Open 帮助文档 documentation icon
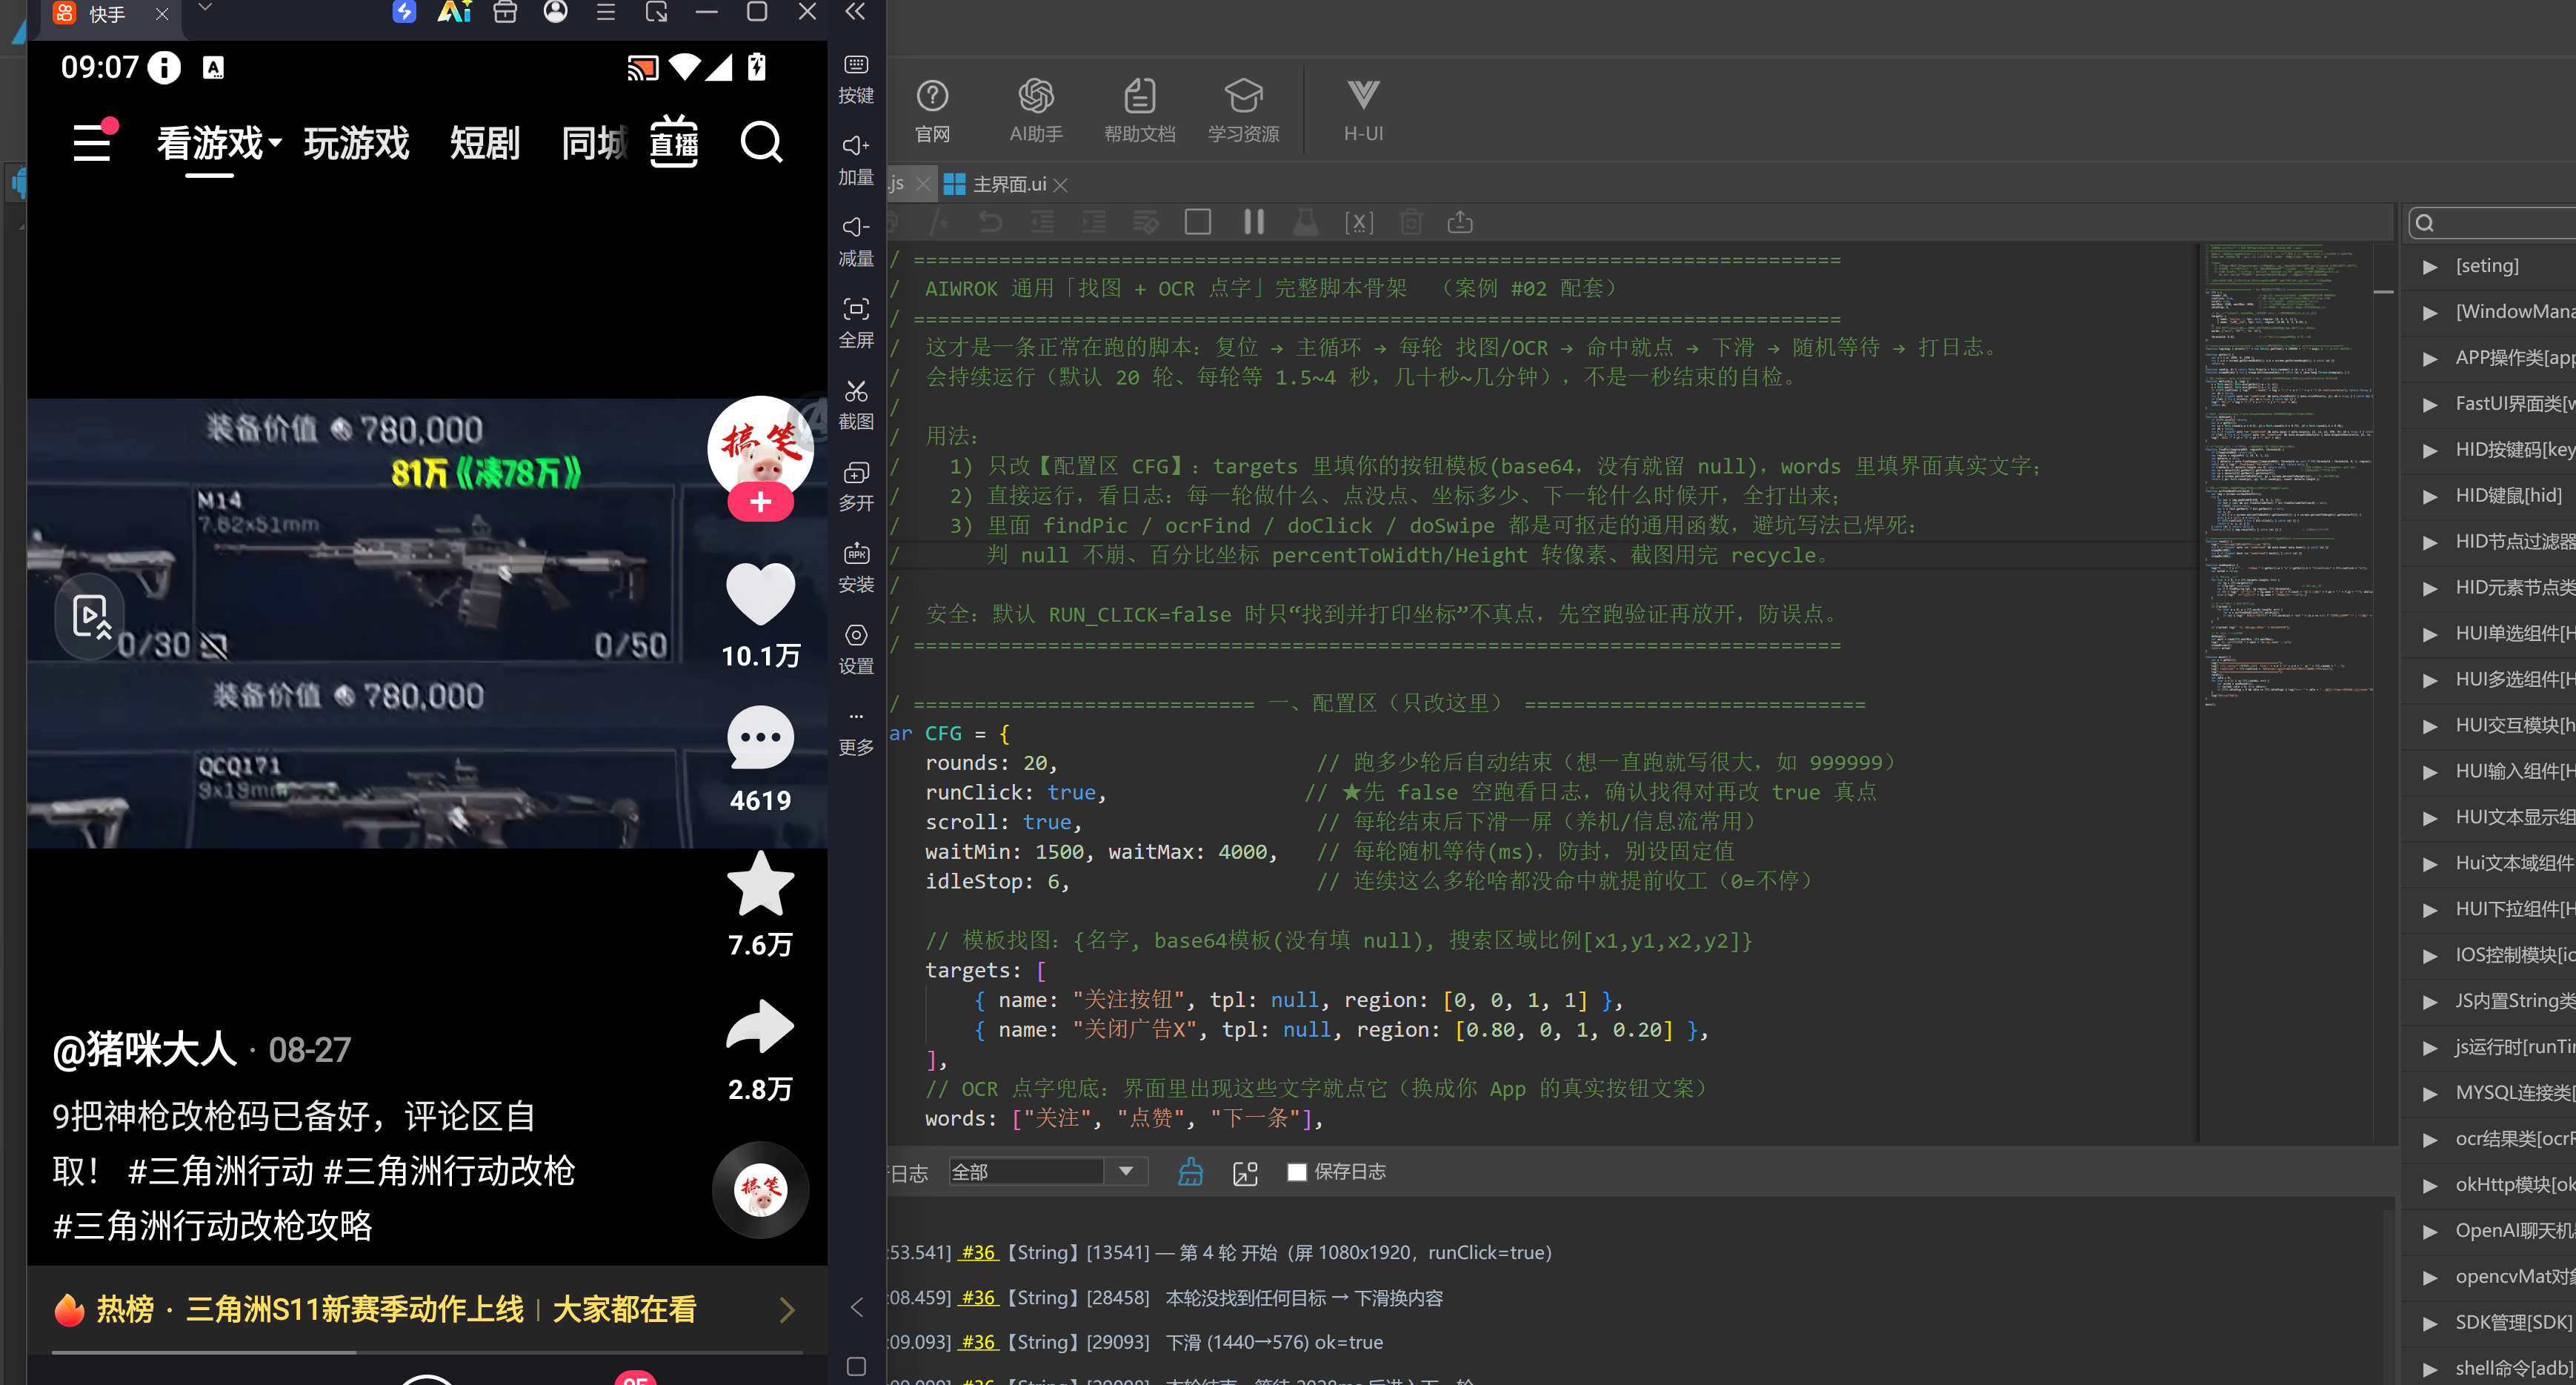 pyautogui.click(x=1139, y=109)
